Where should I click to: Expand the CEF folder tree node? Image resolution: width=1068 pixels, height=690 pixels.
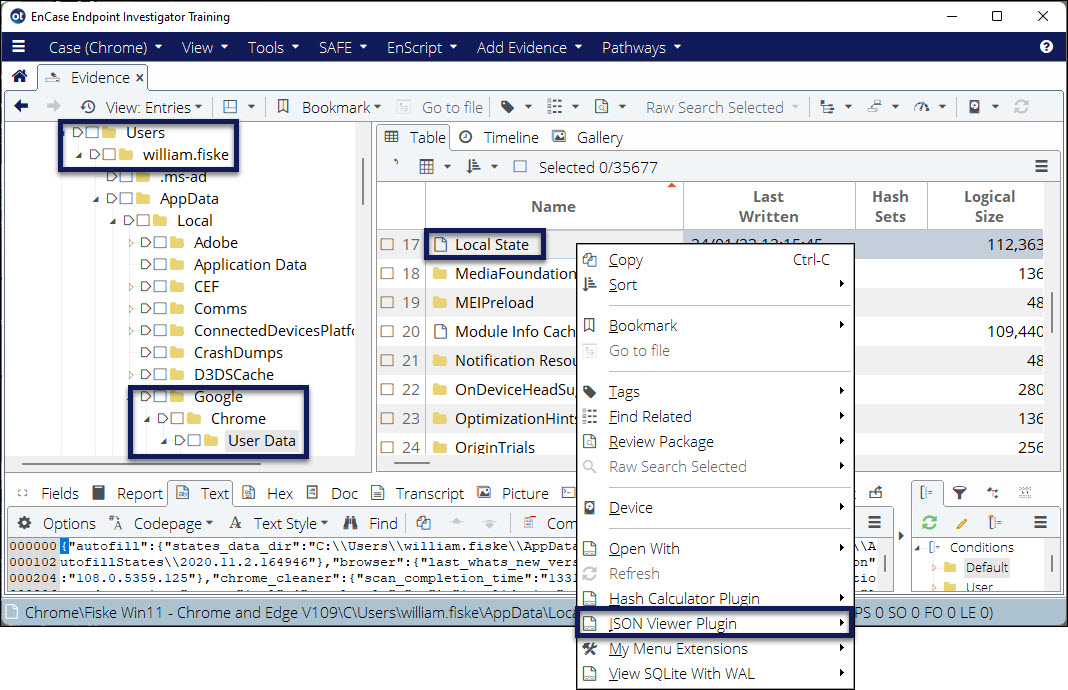[130, 287]
